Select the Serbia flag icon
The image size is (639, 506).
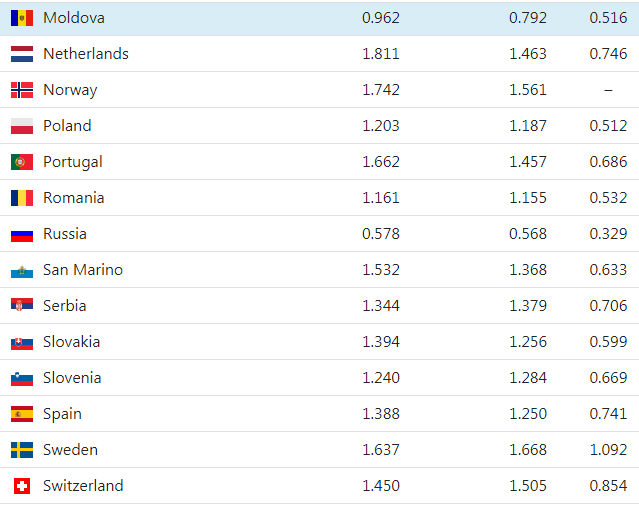pos(22,306)
